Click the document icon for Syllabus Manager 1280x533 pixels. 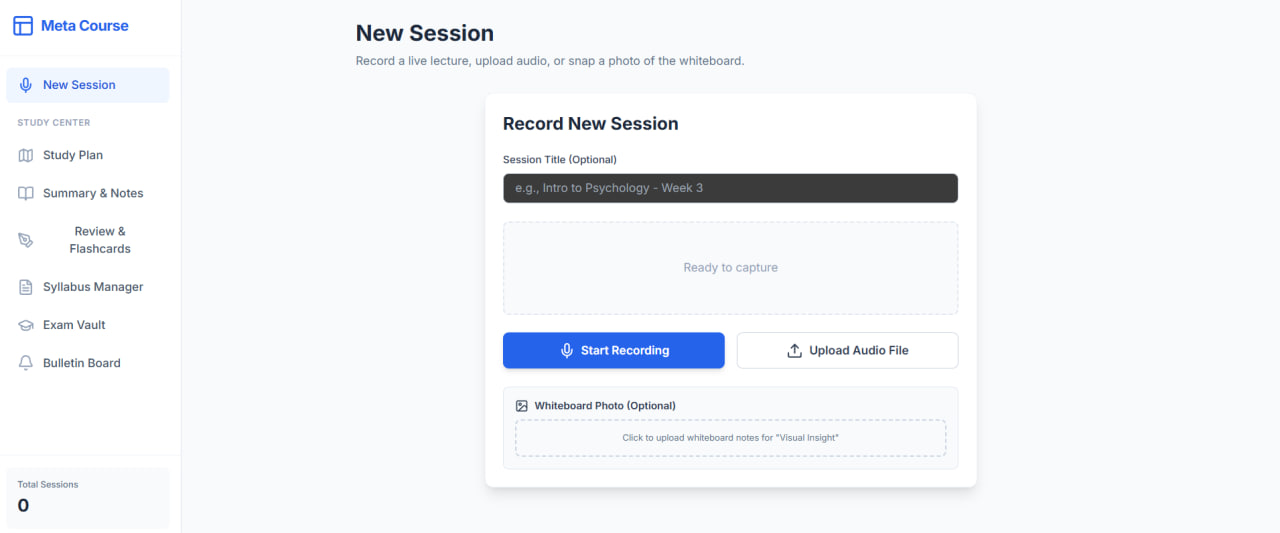pos(26,287)
